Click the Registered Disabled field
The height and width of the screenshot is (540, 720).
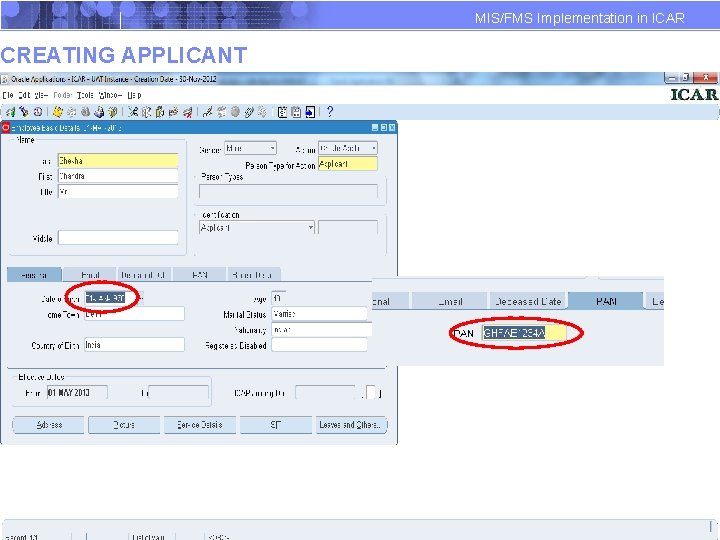[319, 345]
